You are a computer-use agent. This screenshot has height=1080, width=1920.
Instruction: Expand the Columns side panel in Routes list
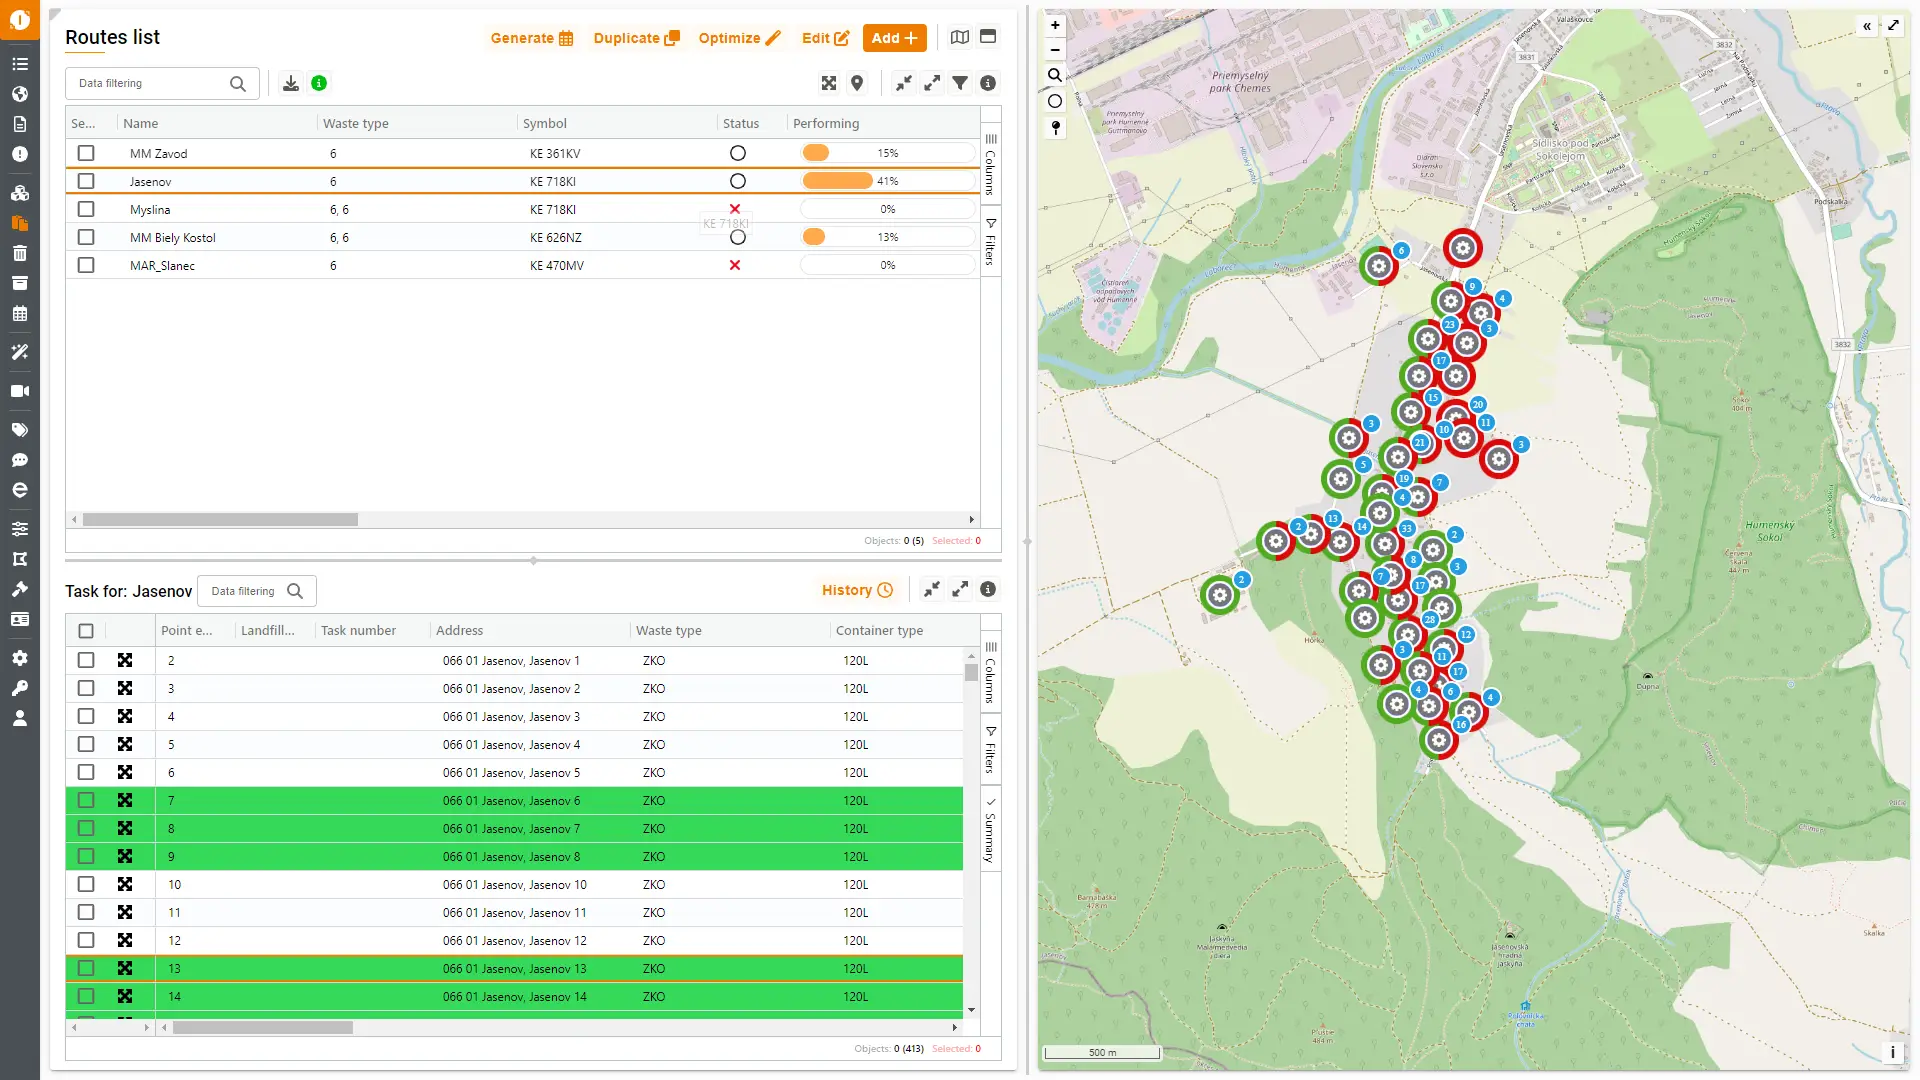pyautogui.click(x=991, y=164)
